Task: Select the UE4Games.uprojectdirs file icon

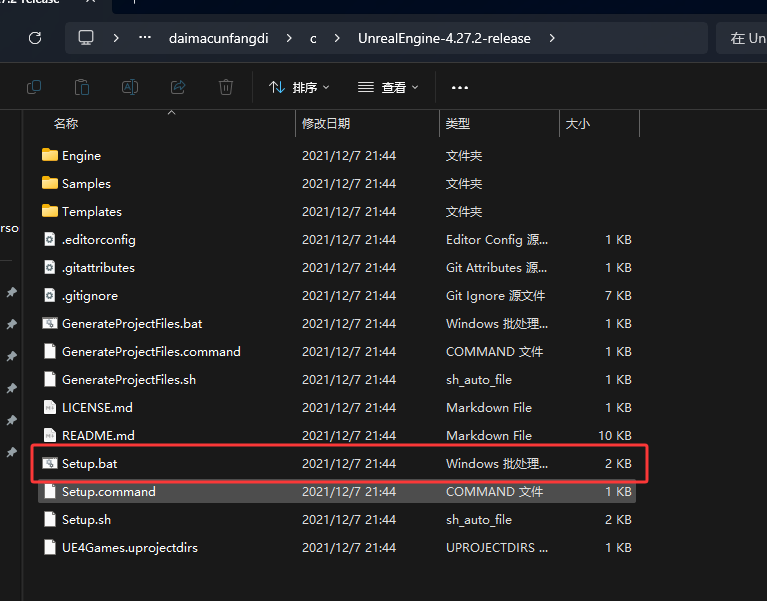Action: point(49,547)
